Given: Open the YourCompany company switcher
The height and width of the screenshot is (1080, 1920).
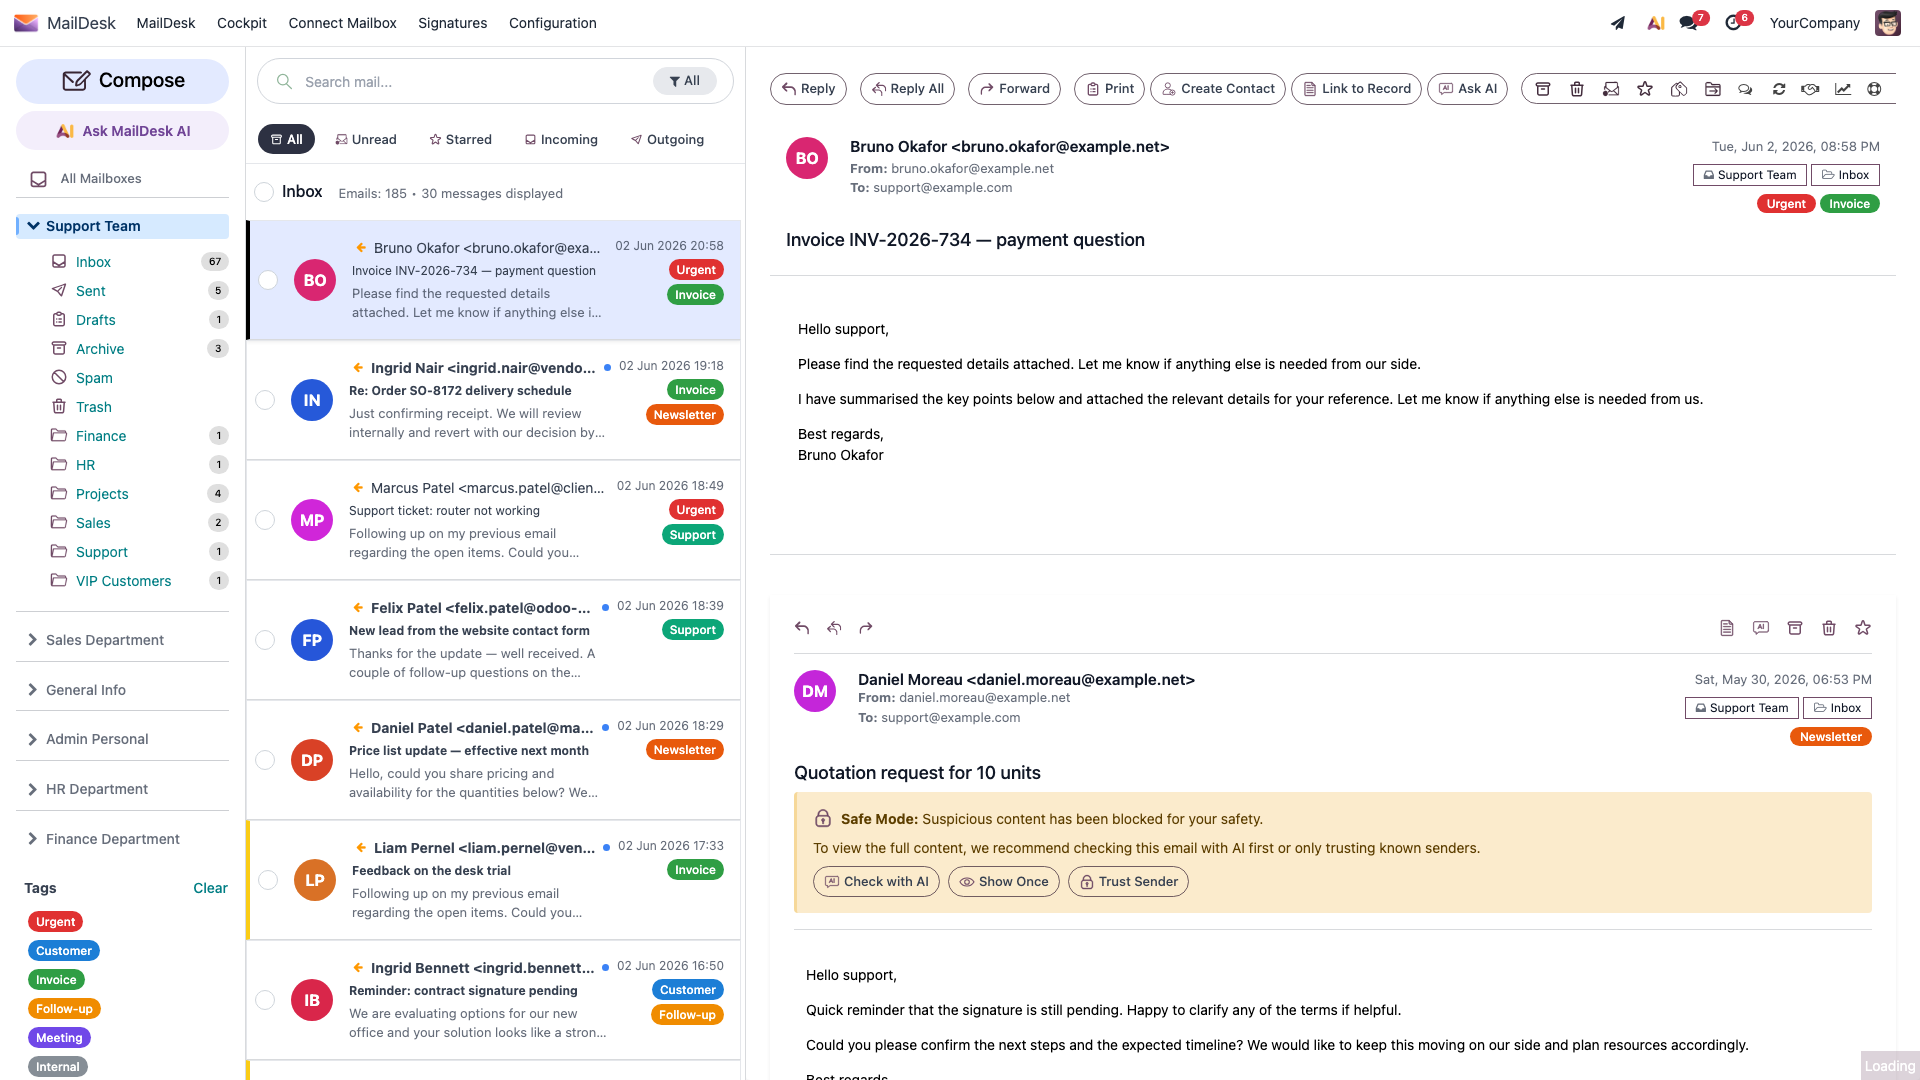Looking at the screenshot, I should click(x=1814, y=23).
